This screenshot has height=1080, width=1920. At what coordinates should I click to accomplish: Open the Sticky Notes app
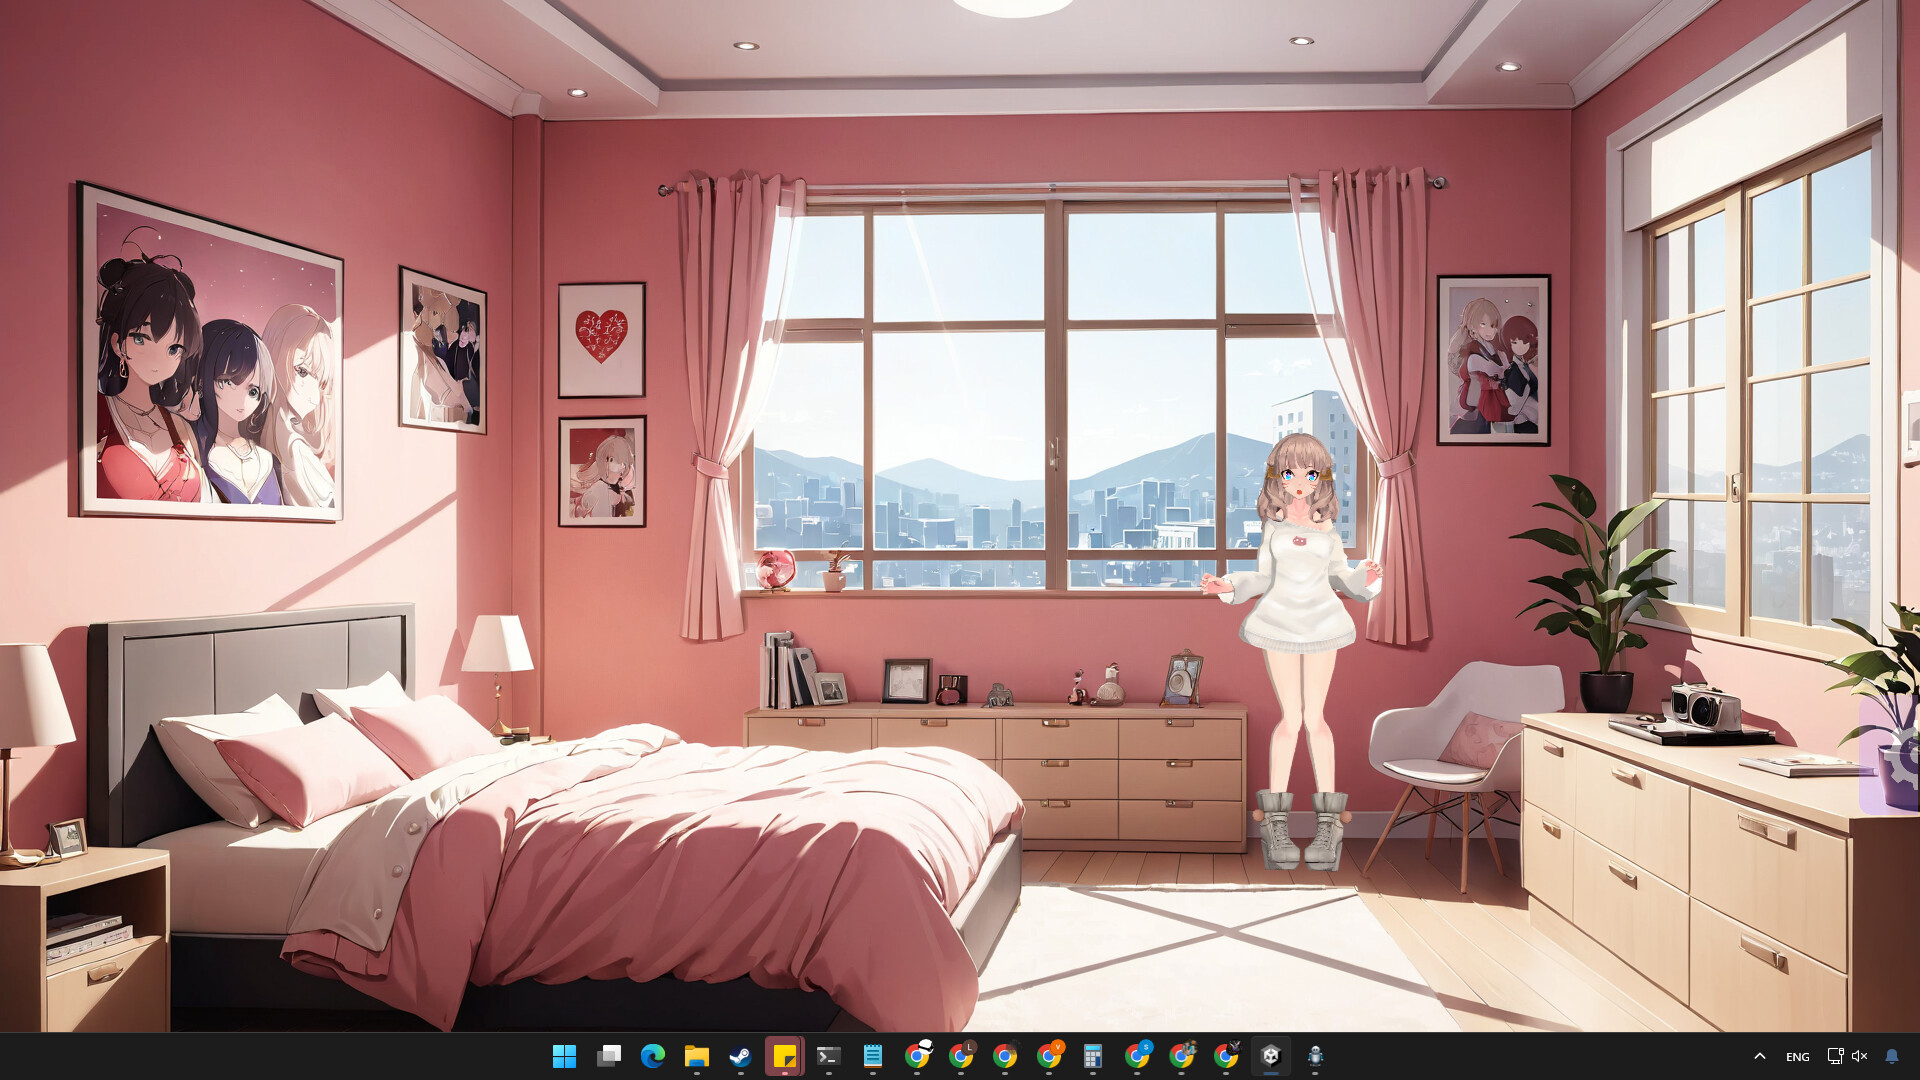[x=784, y=1057]
